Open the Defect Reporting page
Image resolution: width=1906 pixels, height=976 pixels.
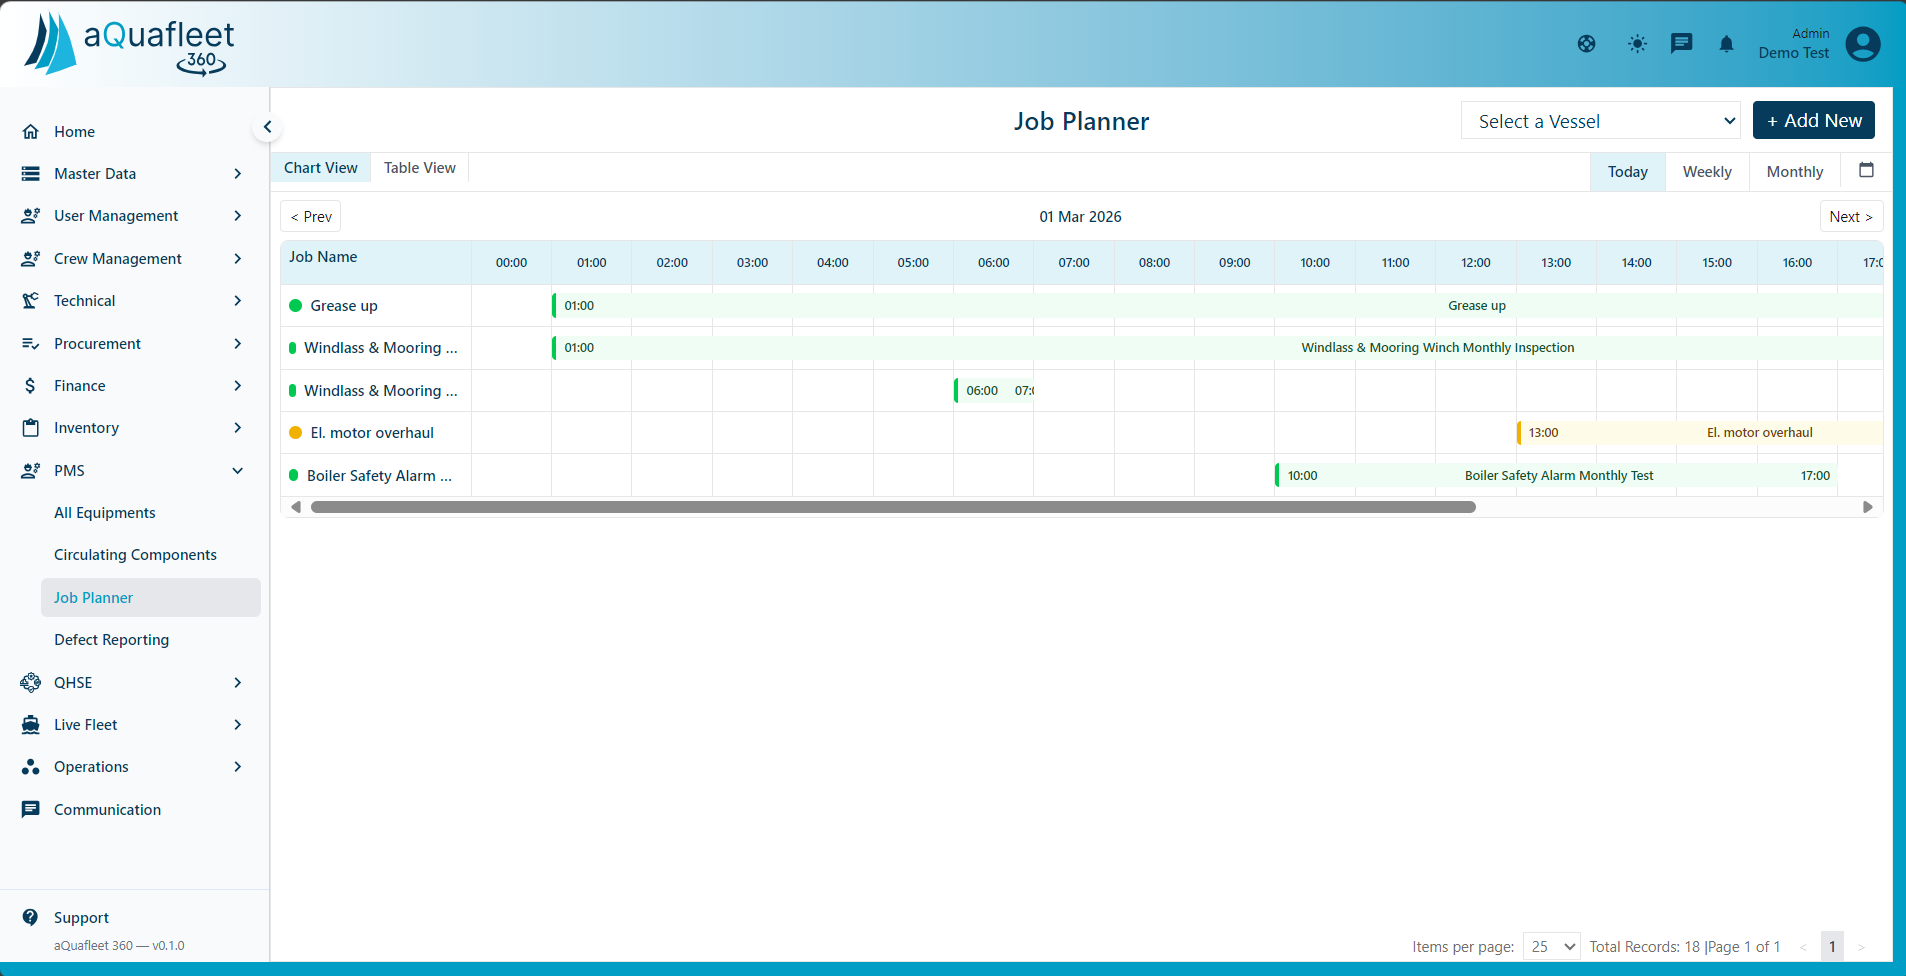pyautogui.click(x=111, y=639)
